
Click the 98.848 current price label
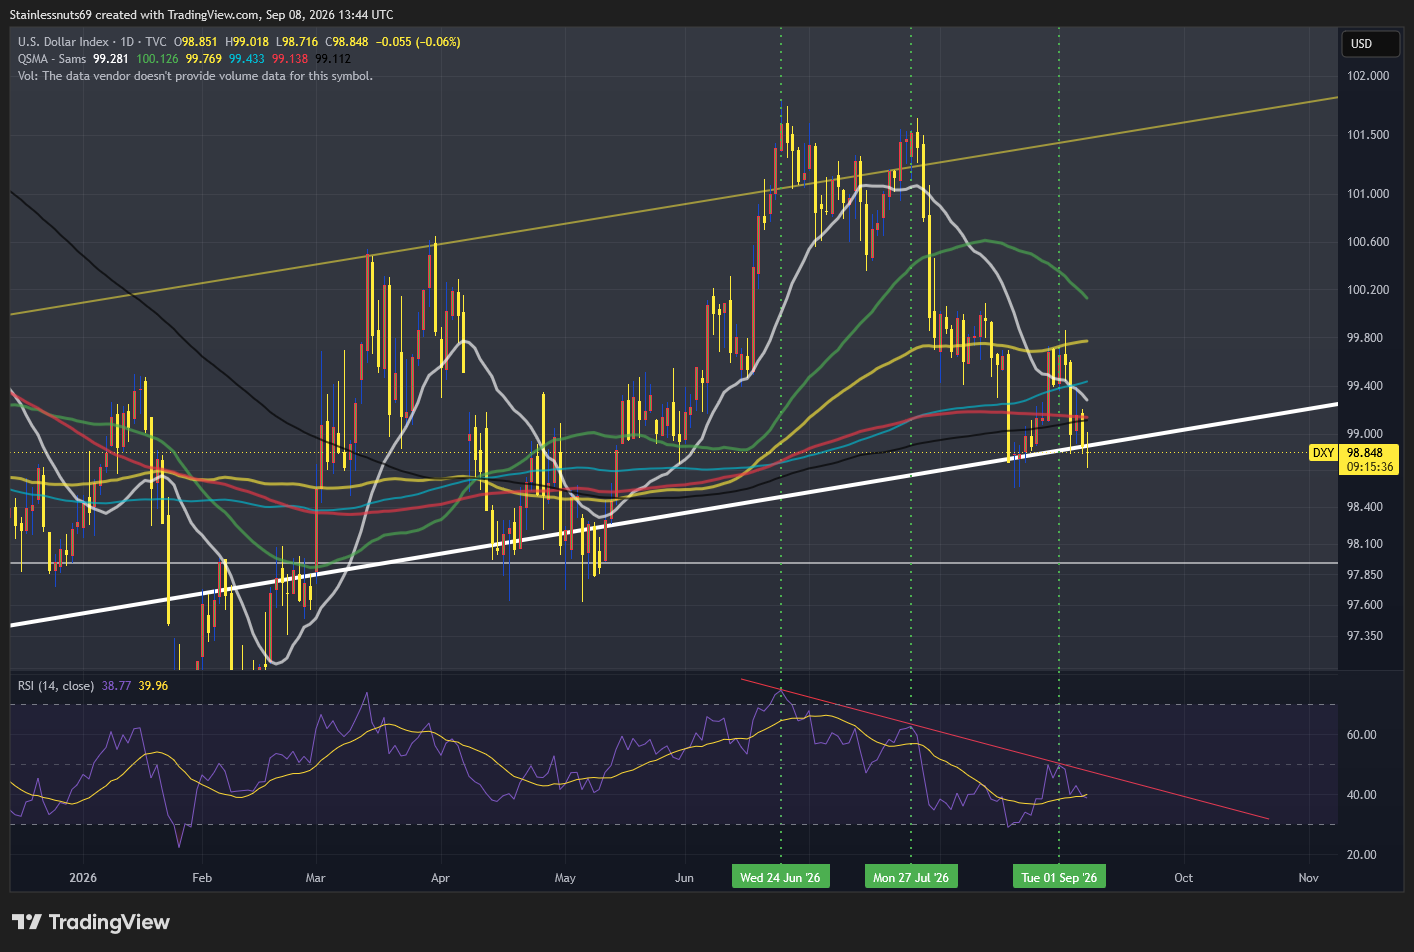(x=1365, y=453)
